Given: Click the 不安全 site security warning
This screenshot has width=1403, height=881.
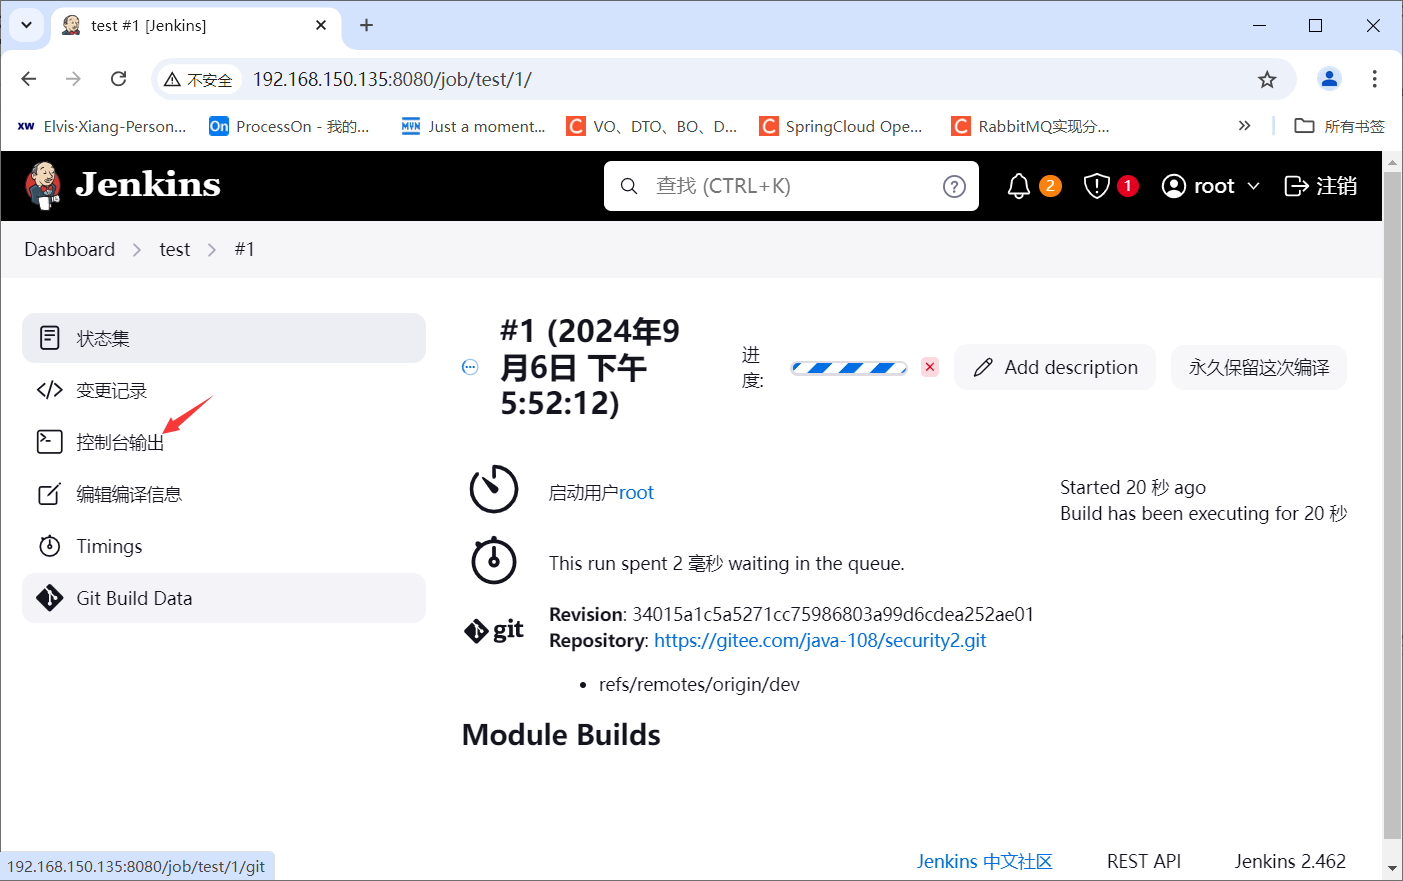Looking at the screenshot, I should click(198, 79).
